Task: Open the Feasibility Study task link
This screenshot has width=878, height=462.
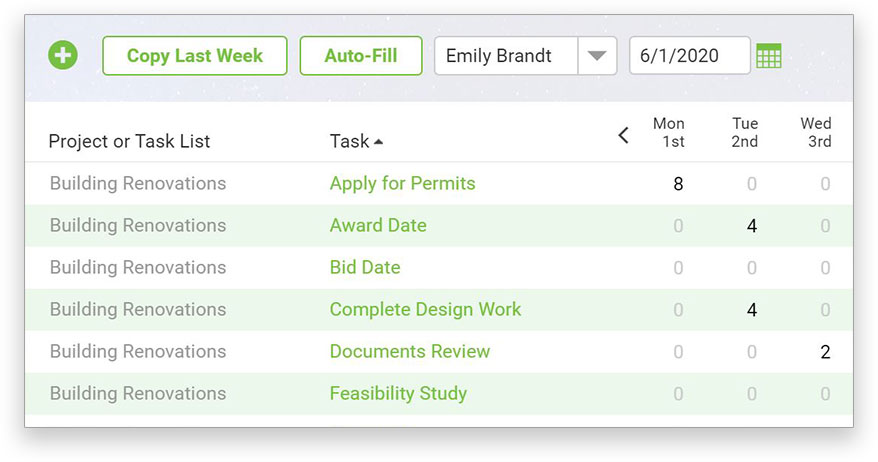Action: point(398,393)
